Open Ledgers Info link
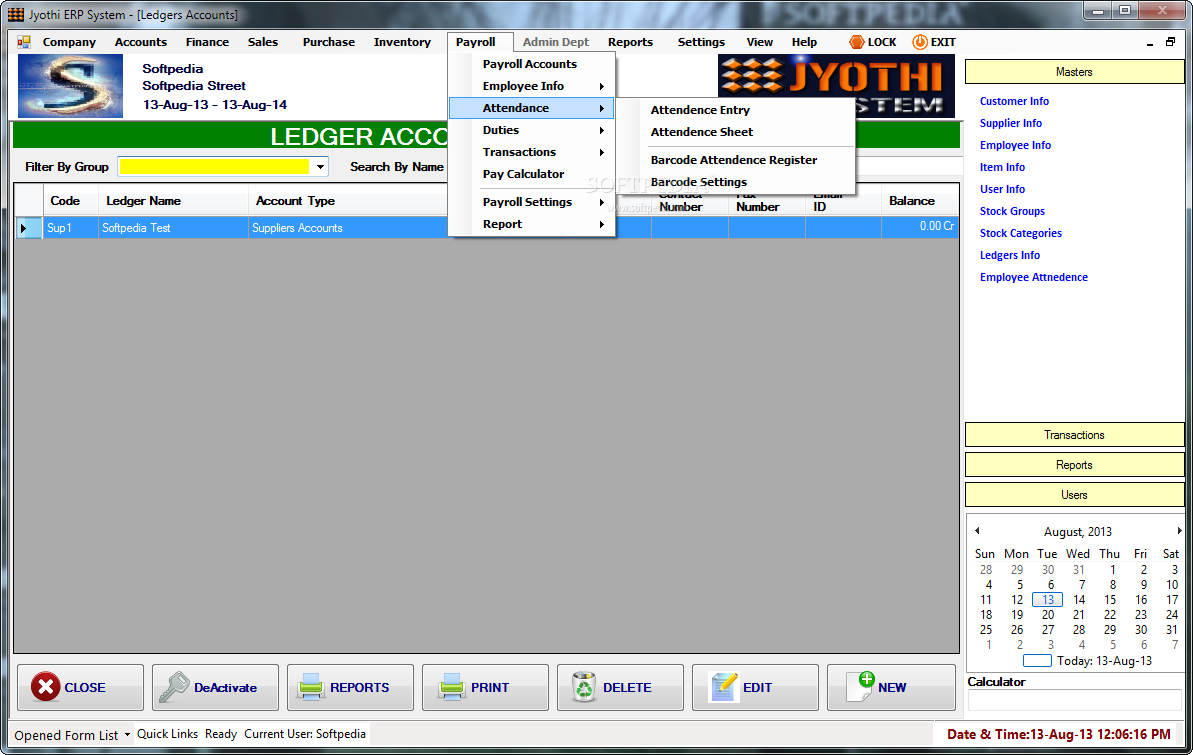The width and height of the screenshot is (1193, 755). 1010,256
